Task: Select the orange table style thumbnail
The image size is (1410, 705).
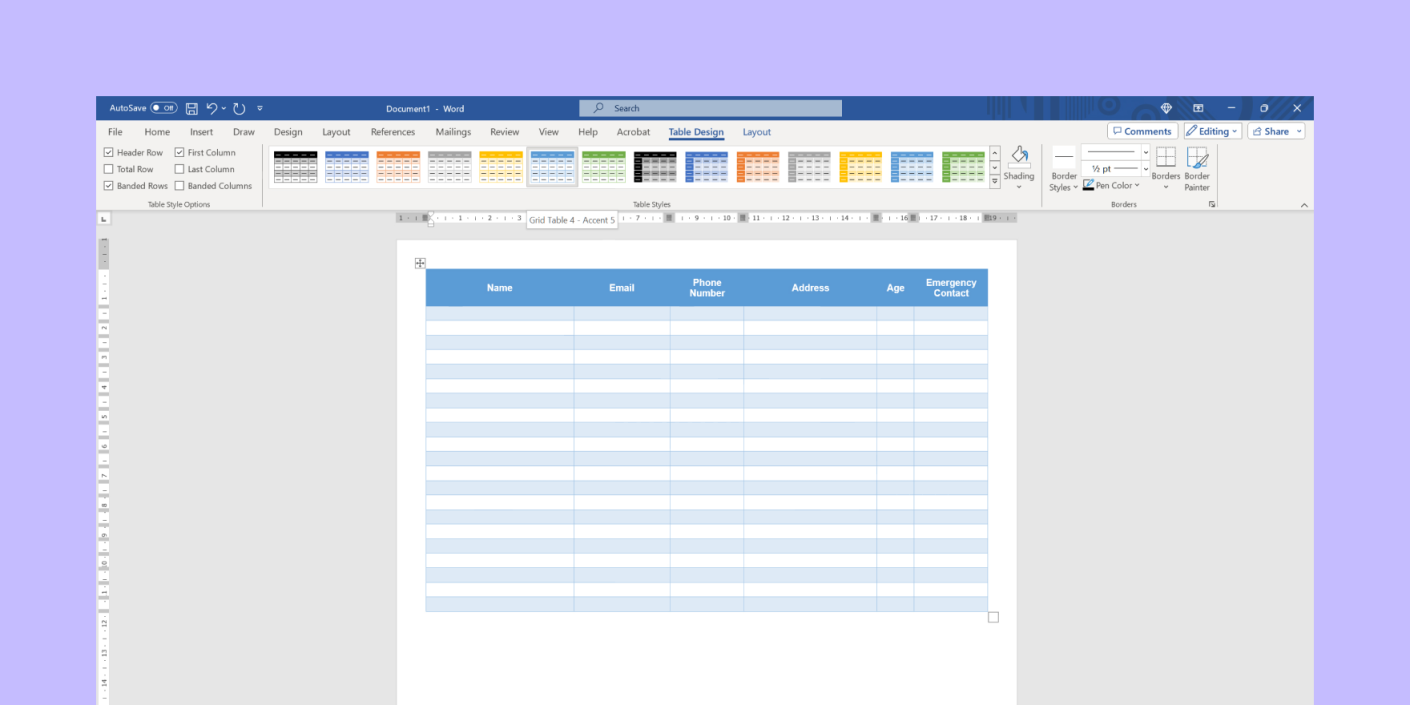Action: 399,166
